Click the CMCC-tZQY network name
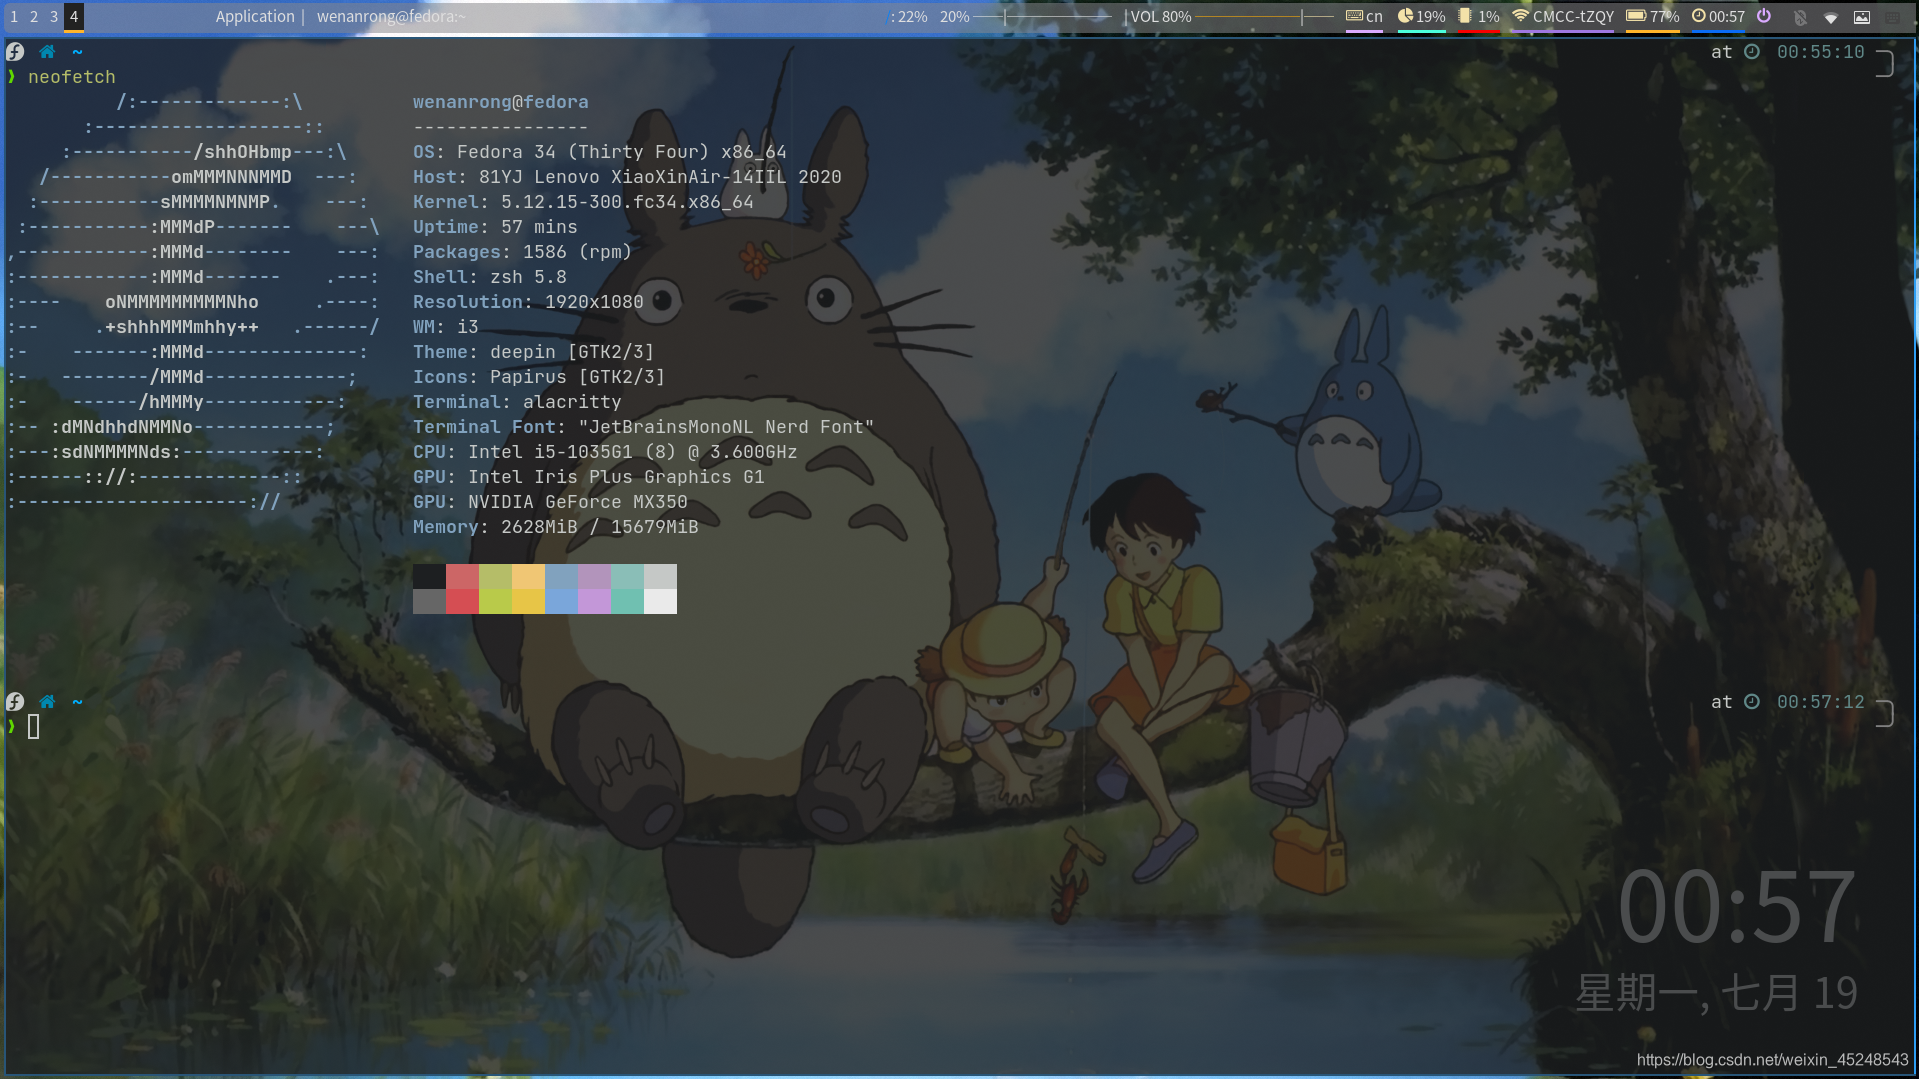Viewport: 1919px width, 1079px height. click(1573, 16)
